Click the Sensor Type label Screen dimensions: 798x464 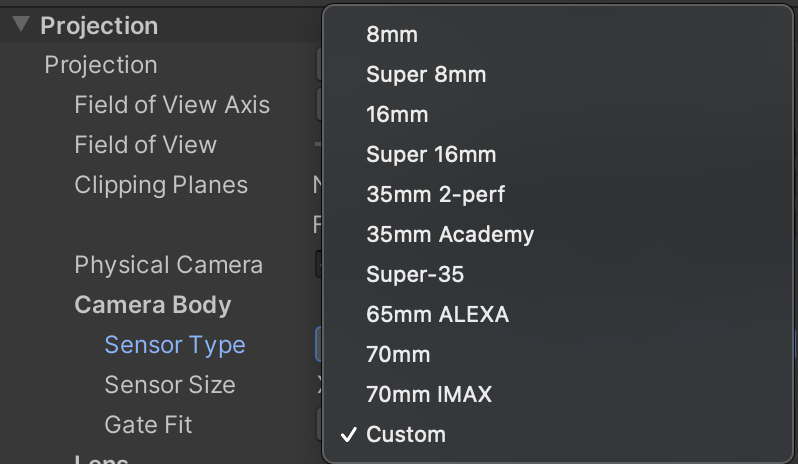pos(175,345)
